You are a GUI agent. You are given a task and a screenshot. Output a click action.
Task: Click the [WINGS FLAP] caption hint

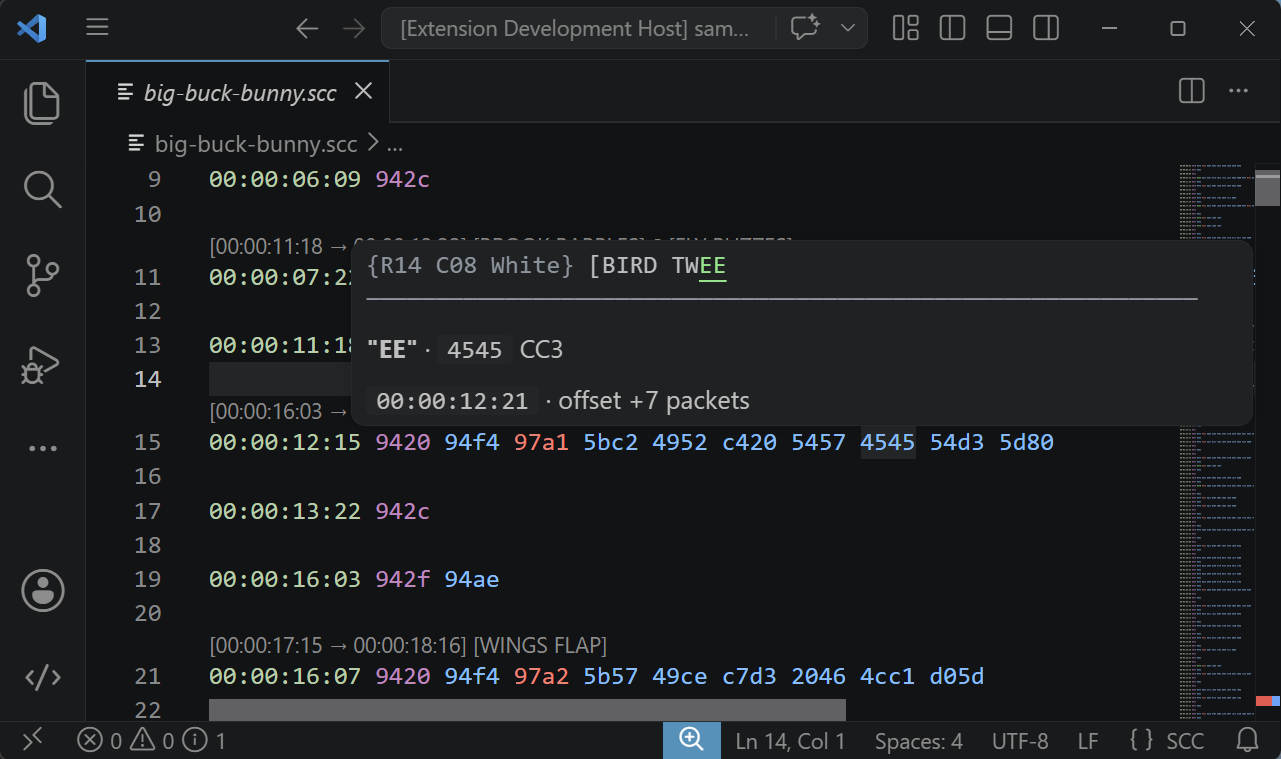click(540, 644)
